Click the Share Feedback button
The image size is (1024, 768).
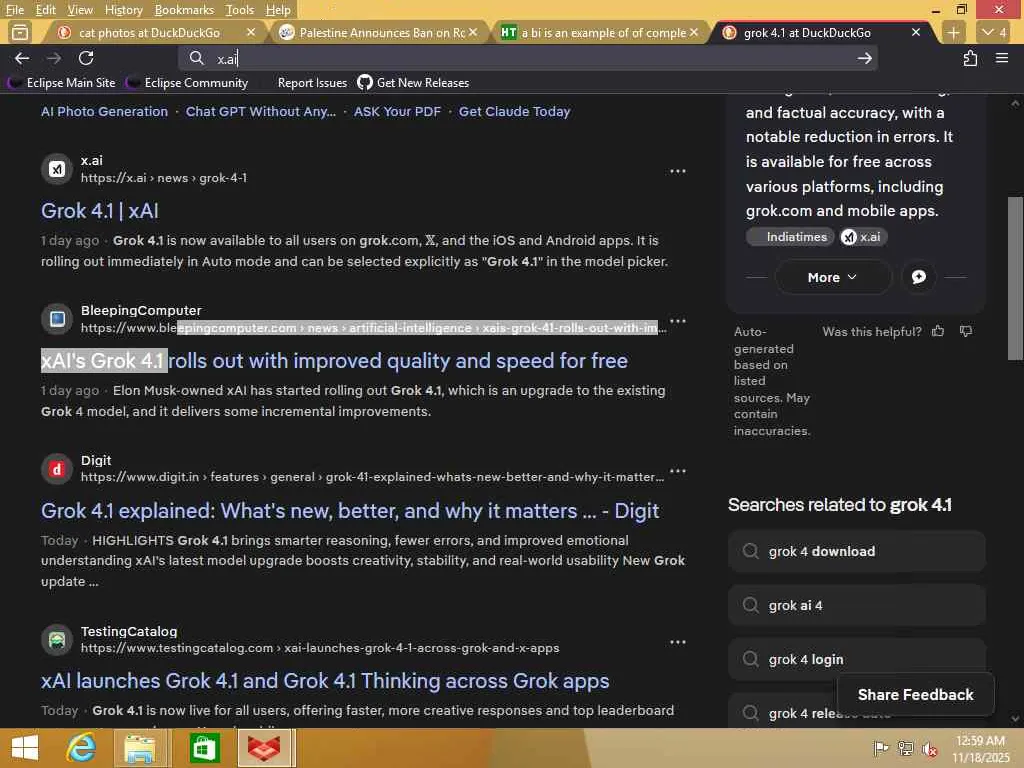916,694
